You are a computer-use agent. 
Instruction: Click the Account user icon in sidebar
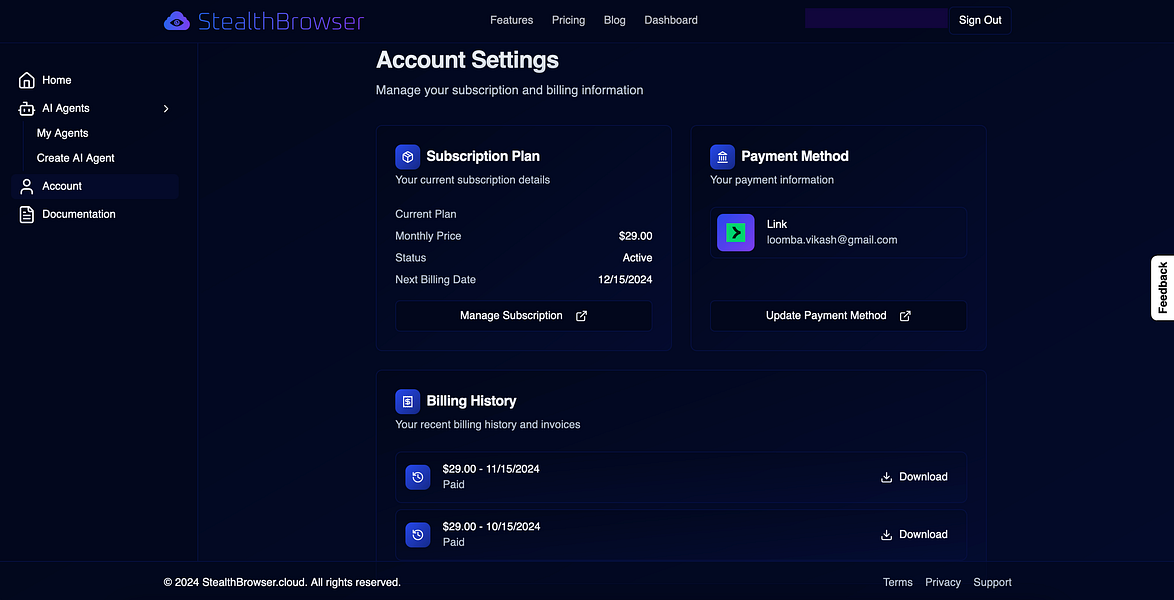click(27, 186)
